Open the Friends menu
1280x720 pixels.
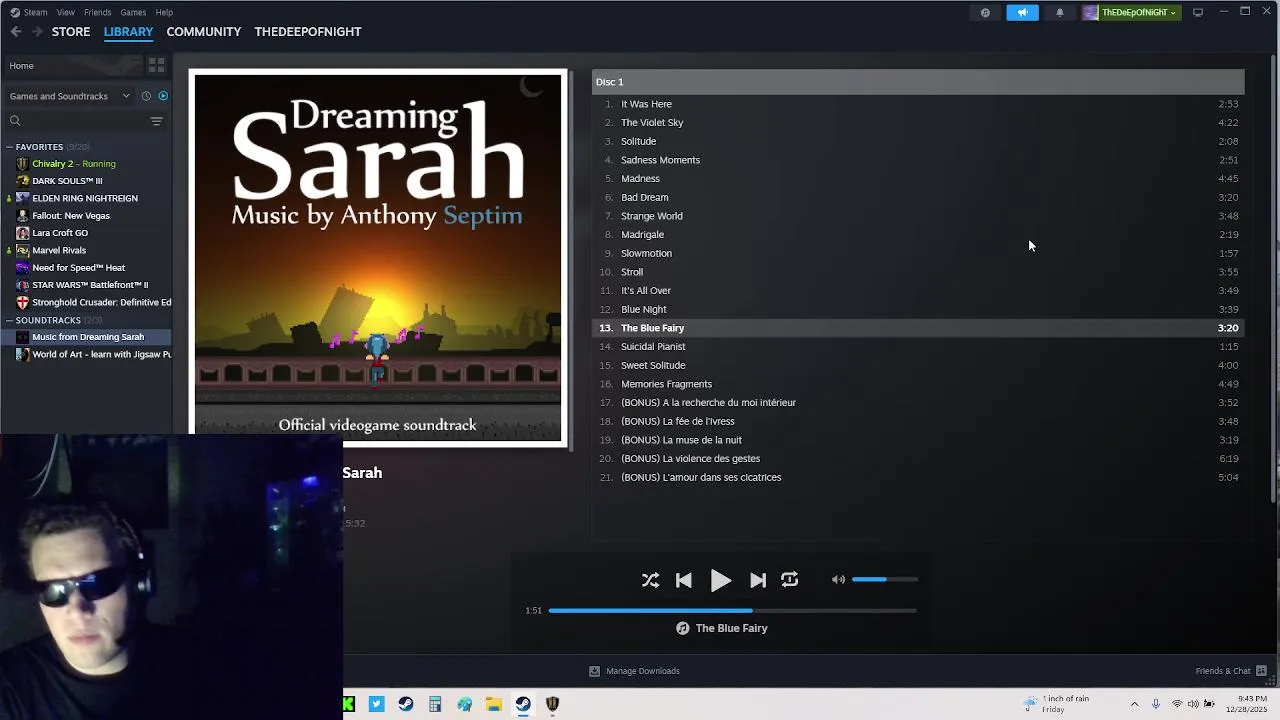[98, 12]
